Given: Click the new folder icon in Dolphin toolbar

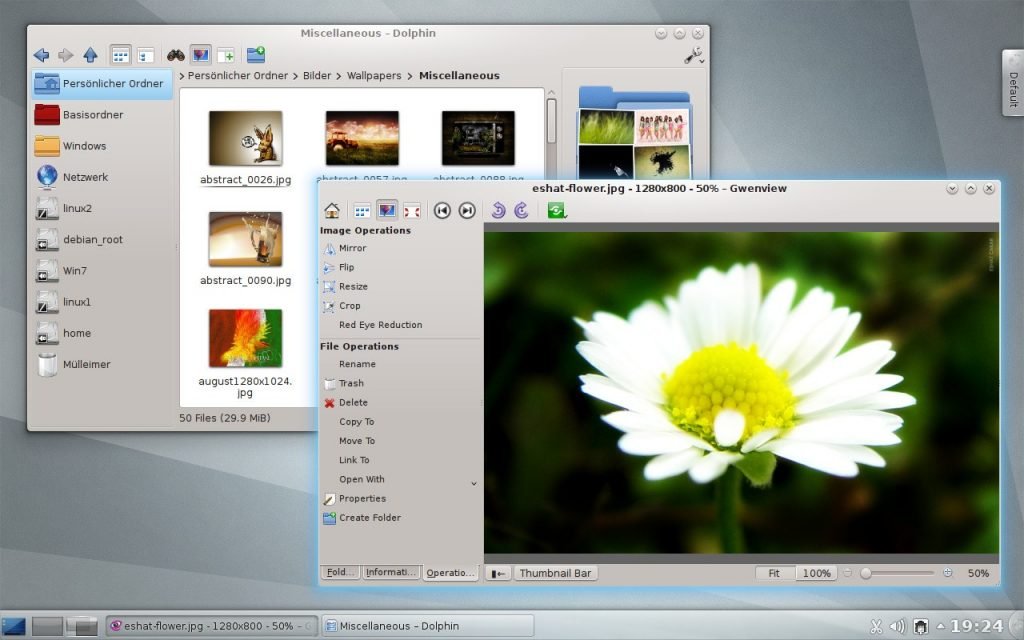Looking at the screenshot, I should pyautogui.click(x=256, y=55).
